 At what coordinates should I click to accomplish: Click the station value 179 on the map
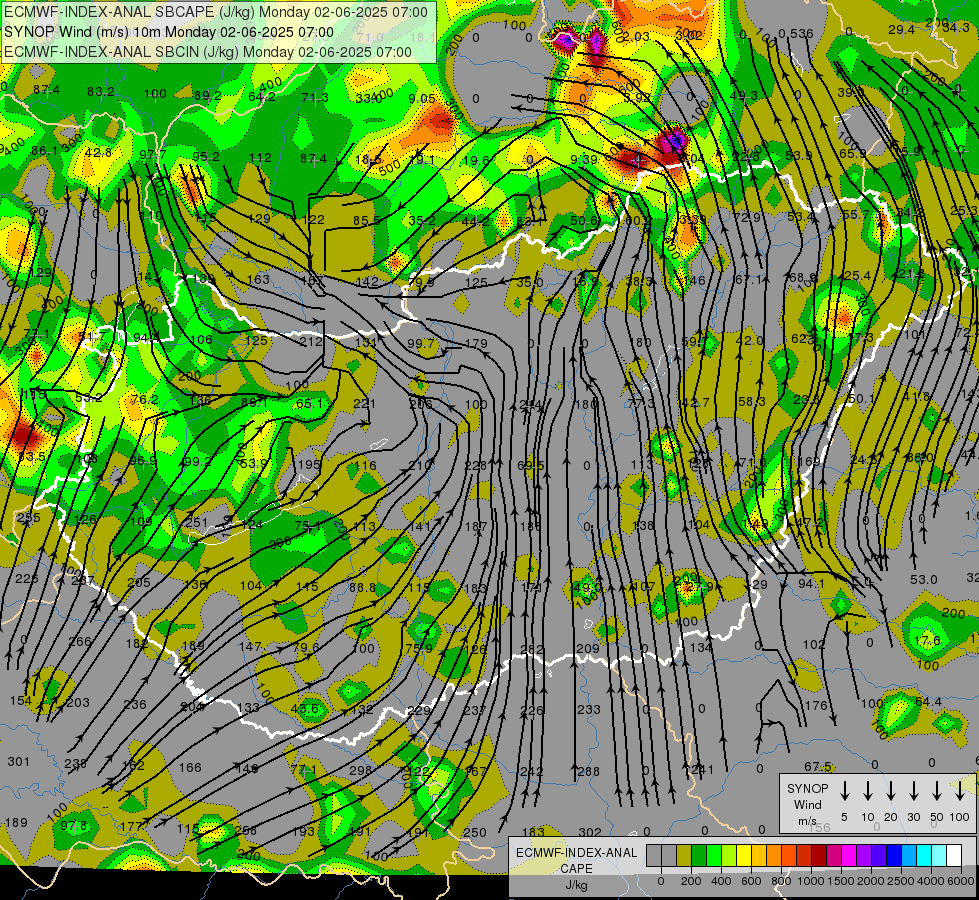click(476, 343)
